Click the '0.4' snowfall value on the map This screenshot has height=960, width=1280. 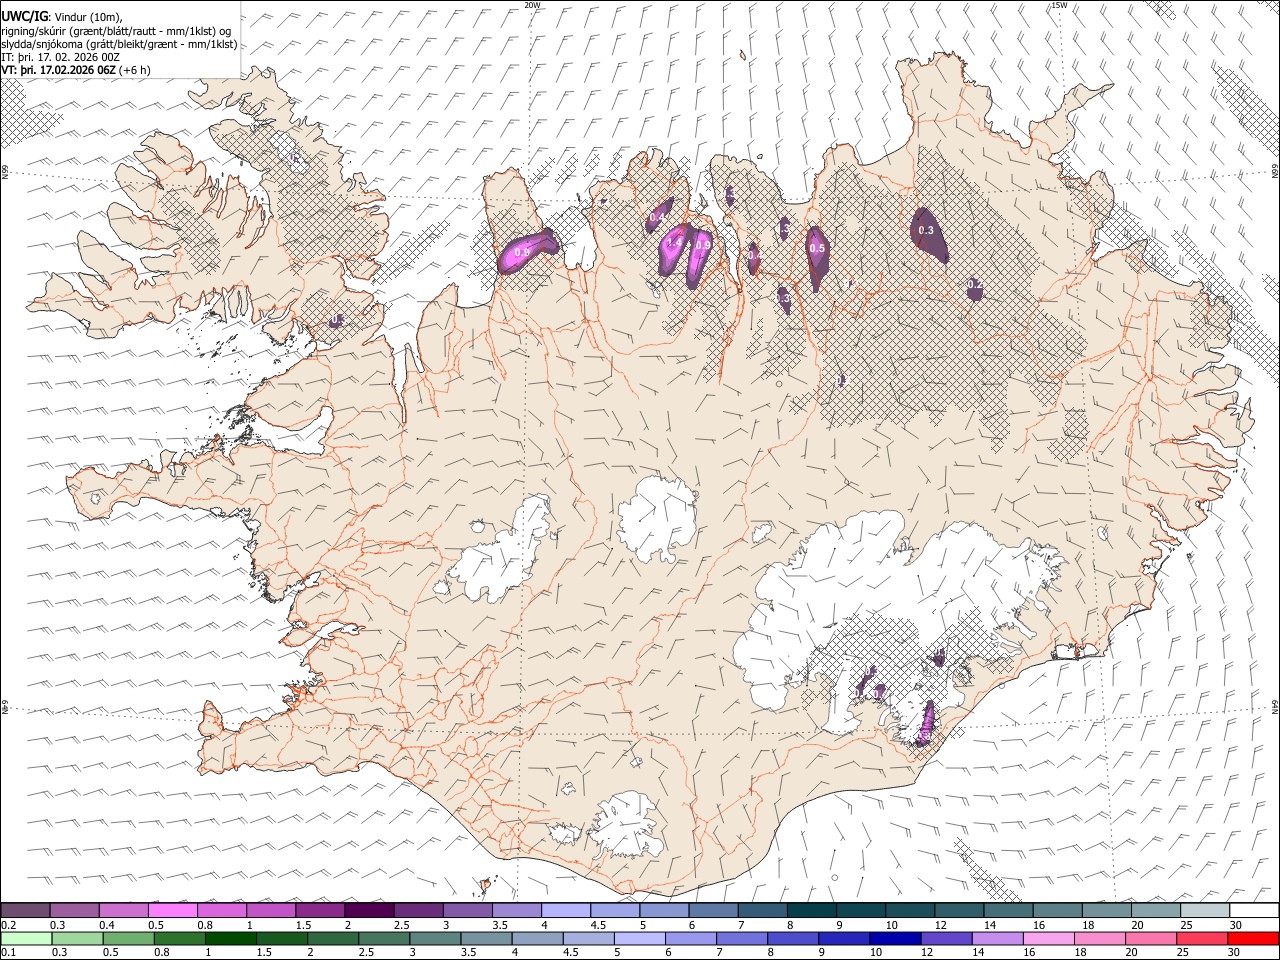pos(657,217)
